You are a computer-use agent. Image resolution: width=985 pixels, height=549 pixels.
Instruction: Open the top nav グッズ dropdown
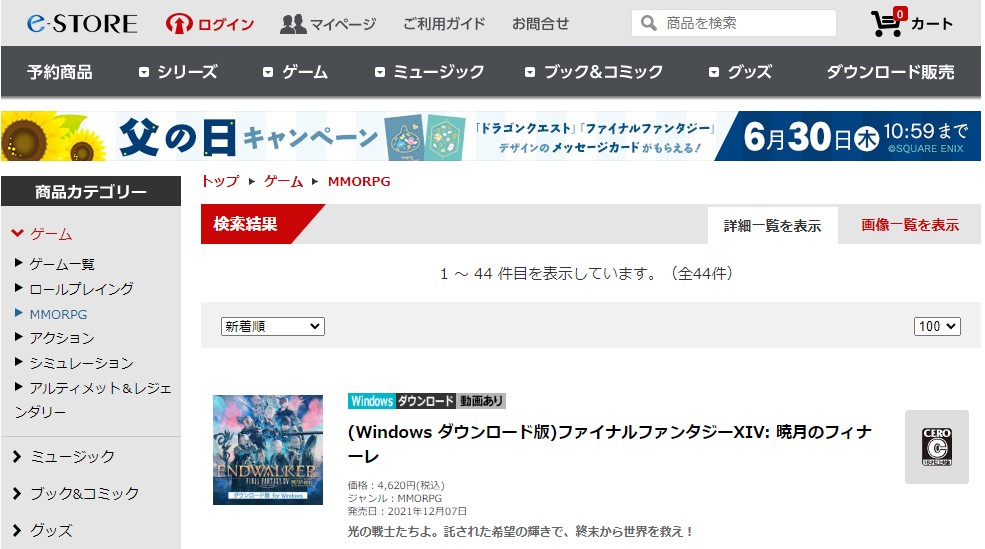741,72
